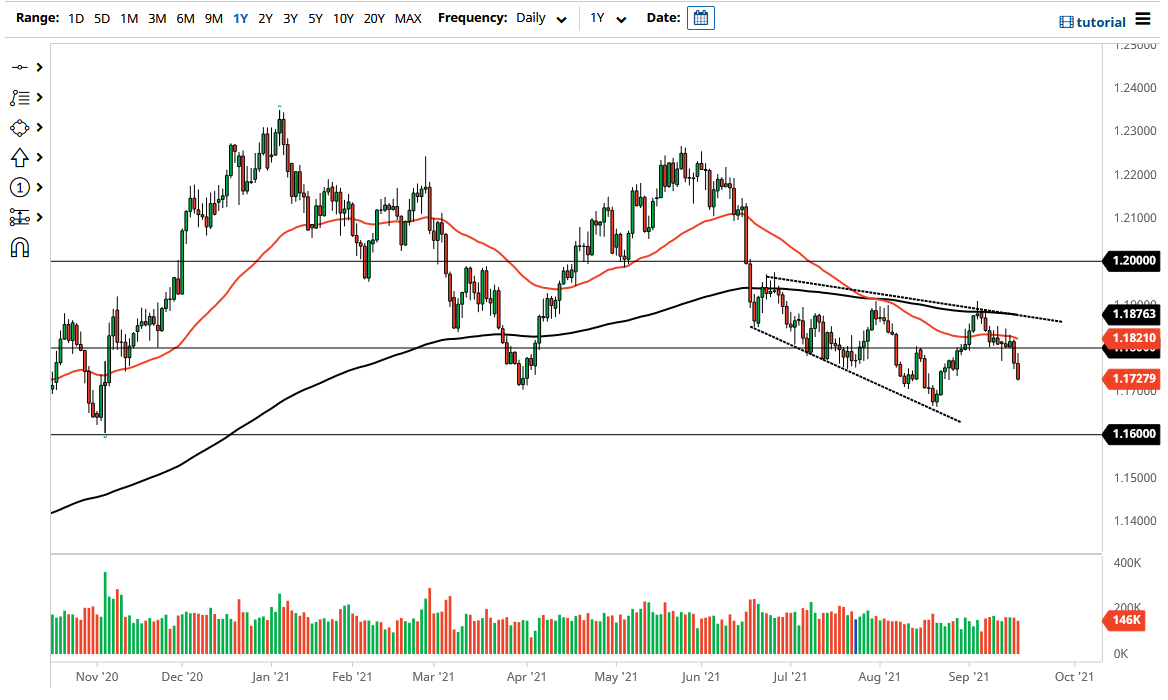Set range to 1D
The height and width of the screenshot is (700, 1168).
(76, 18)
